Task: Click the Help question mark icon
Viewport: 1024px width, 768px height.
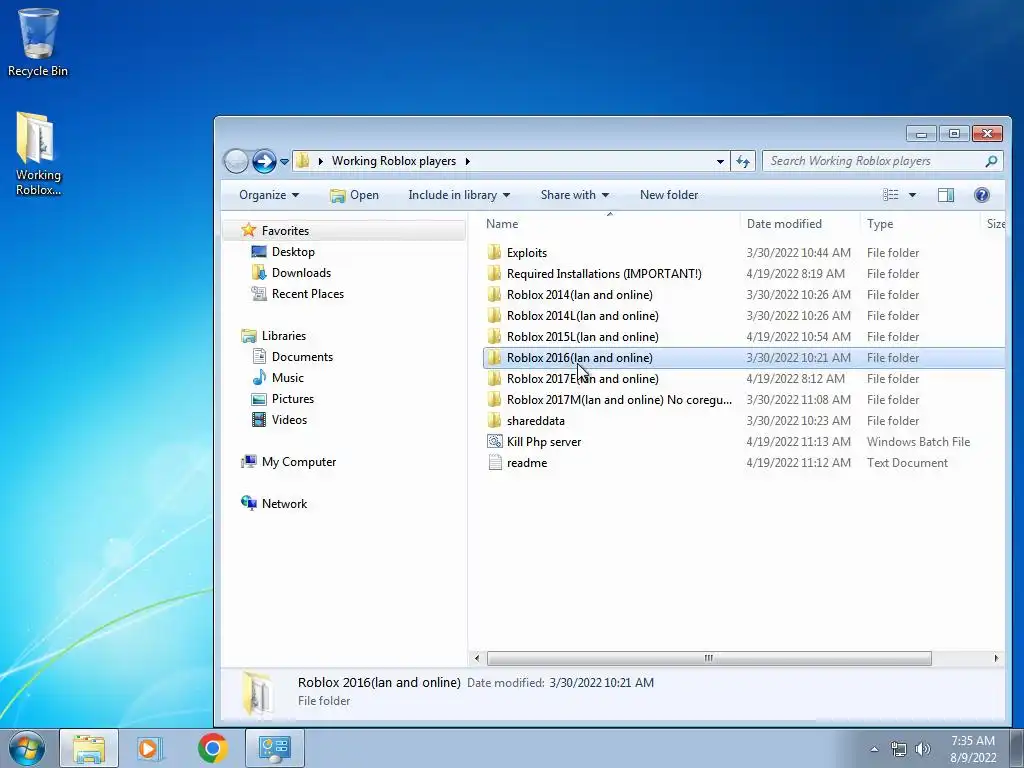Action: [x=982, y=195]
